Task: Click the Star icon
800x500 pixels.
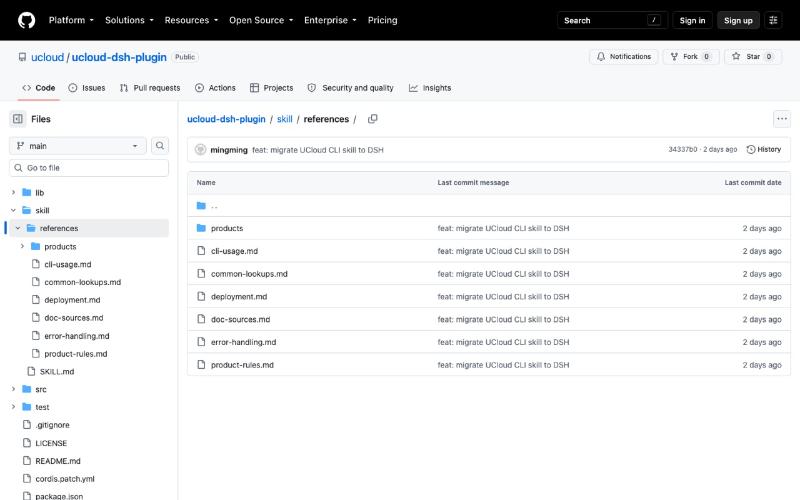Action: point(736,57)
